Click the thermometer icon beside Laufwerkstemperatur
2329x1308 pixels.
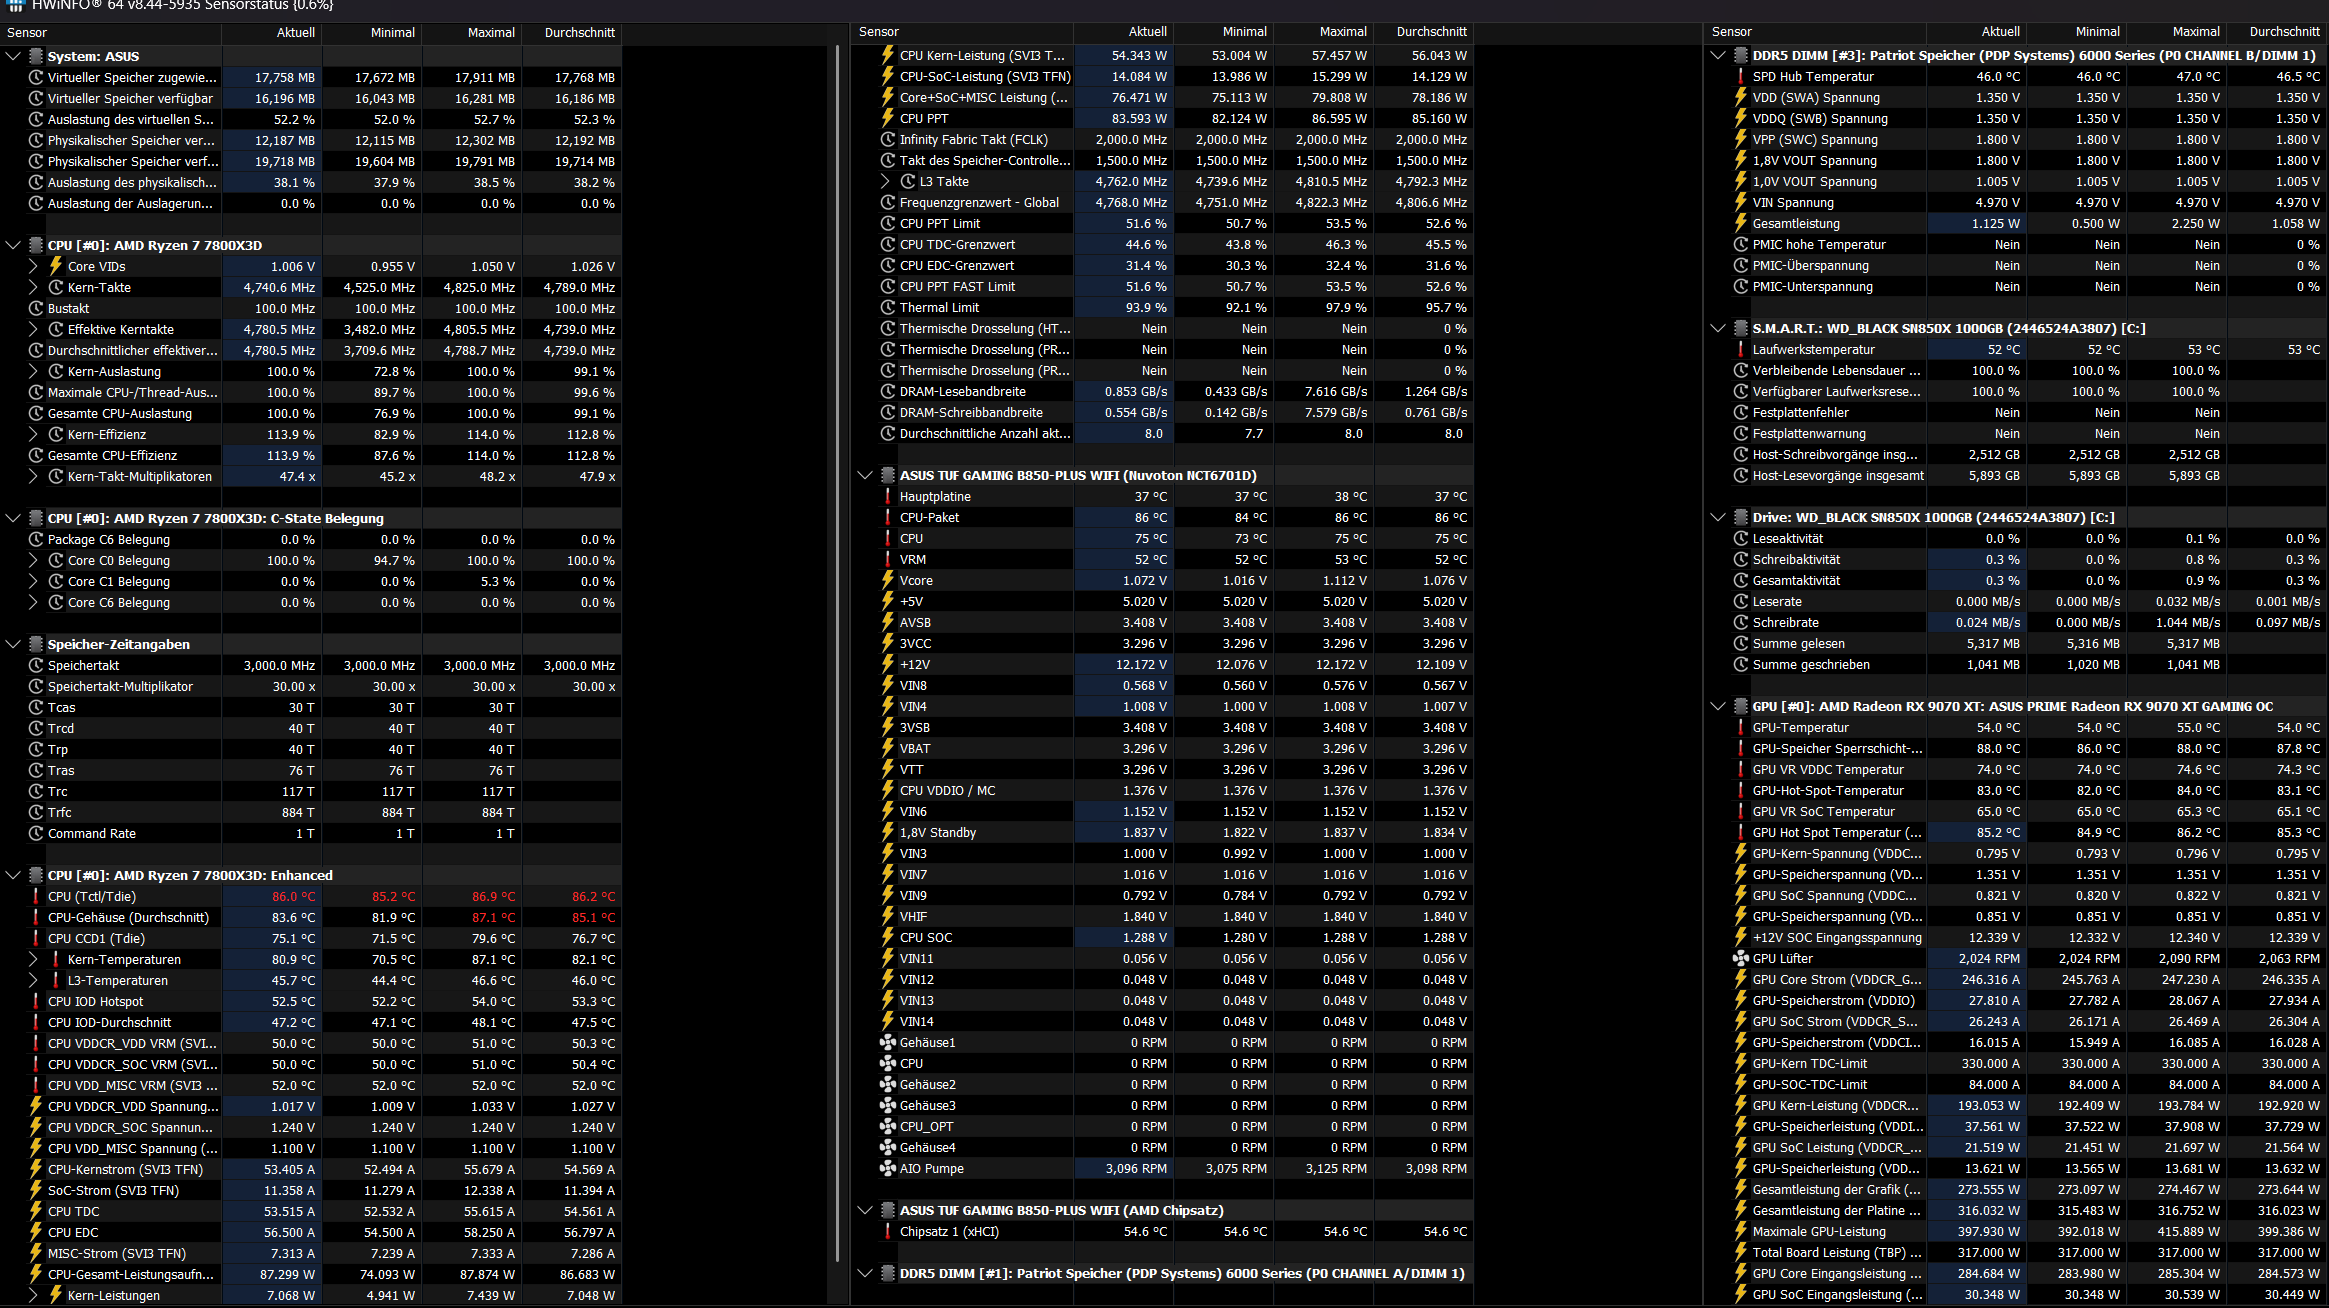point(1740,349)
